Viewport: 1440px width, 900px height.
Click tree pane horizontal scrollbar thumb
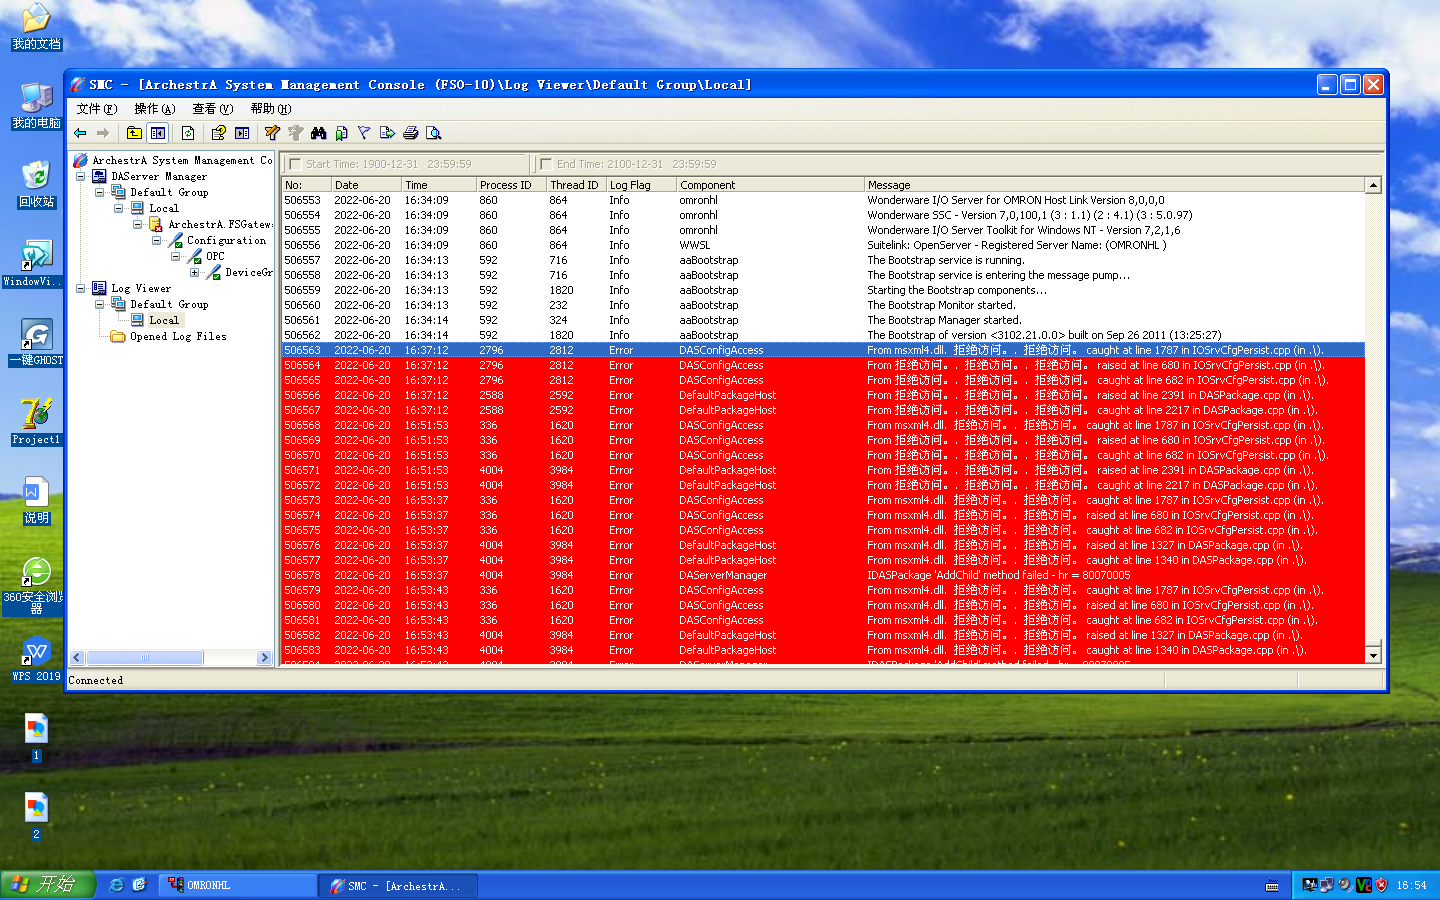144,658
